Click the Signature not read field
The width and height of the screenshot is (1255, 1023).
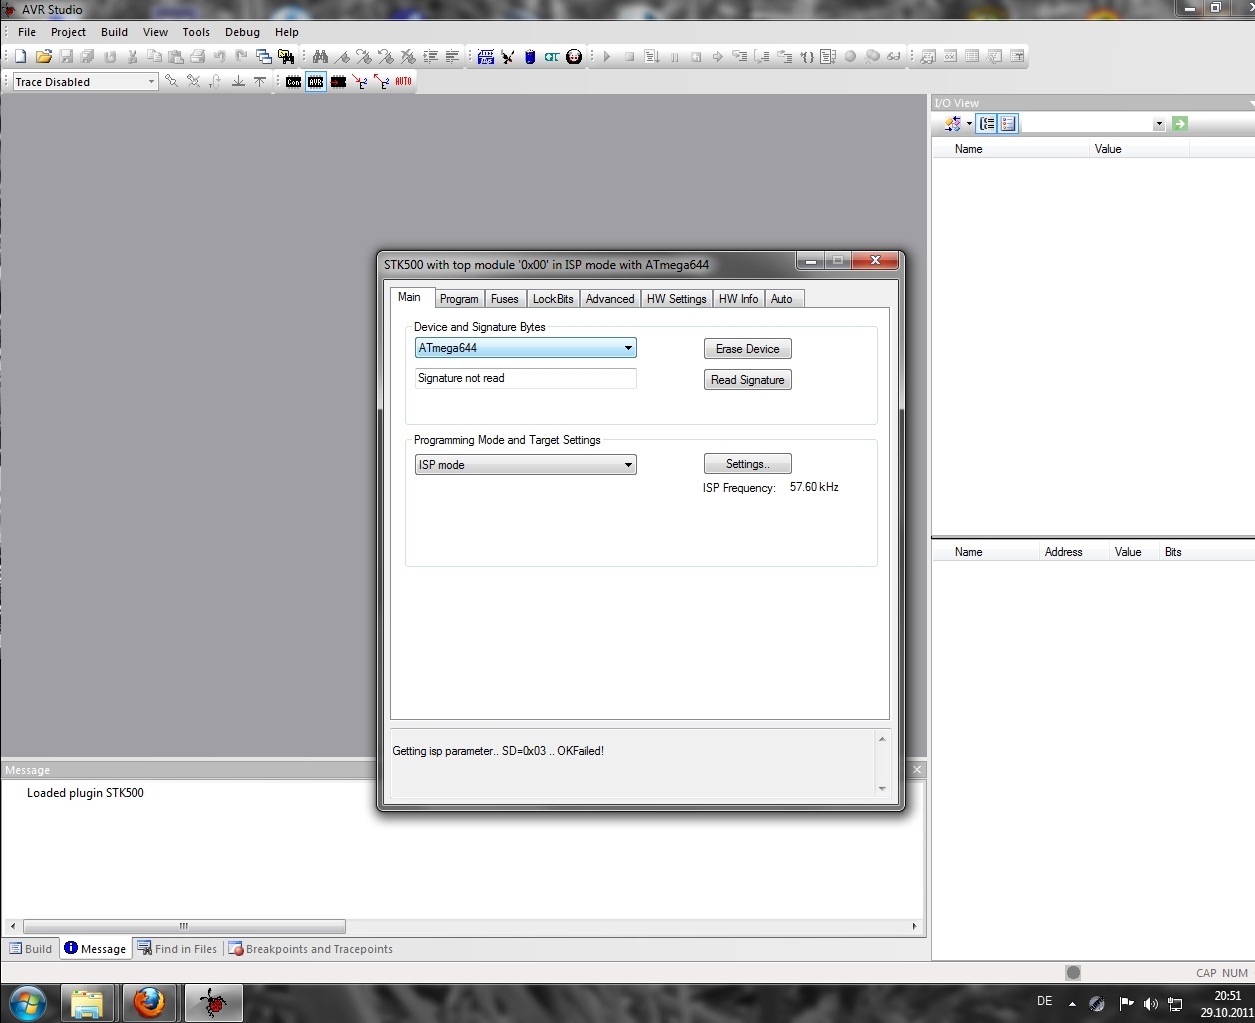click(x=525, y=378)
